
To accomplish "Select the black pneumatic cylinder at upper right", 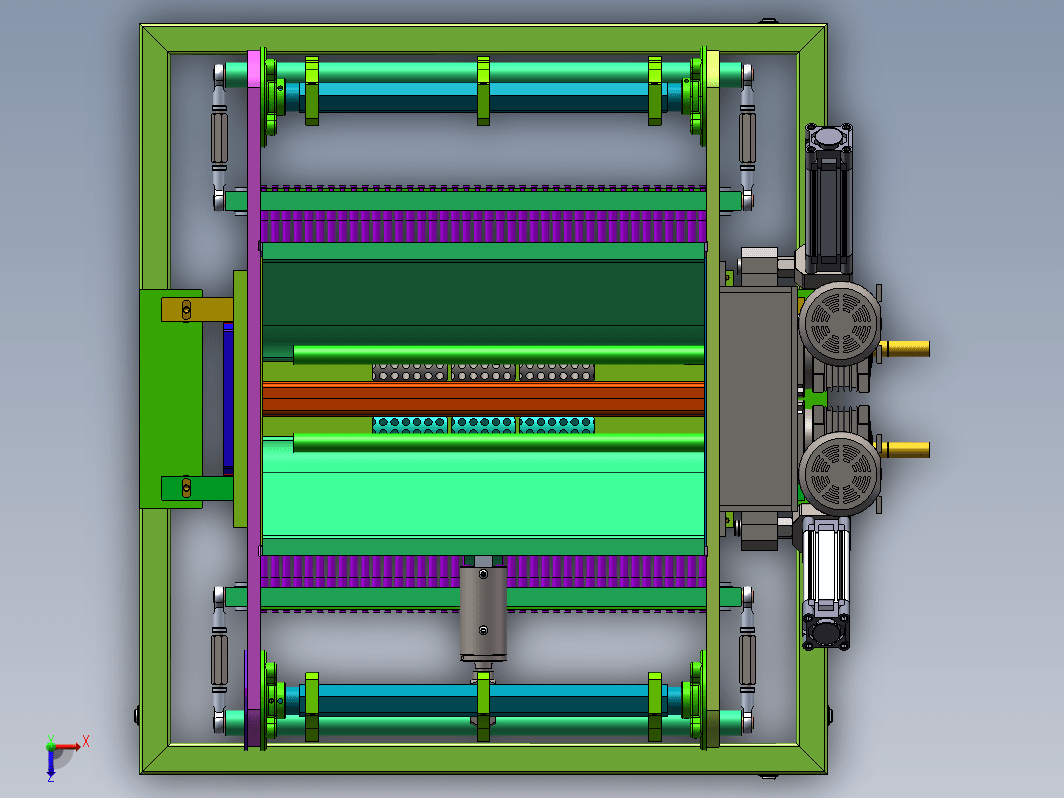I will [x=829, y=201].
